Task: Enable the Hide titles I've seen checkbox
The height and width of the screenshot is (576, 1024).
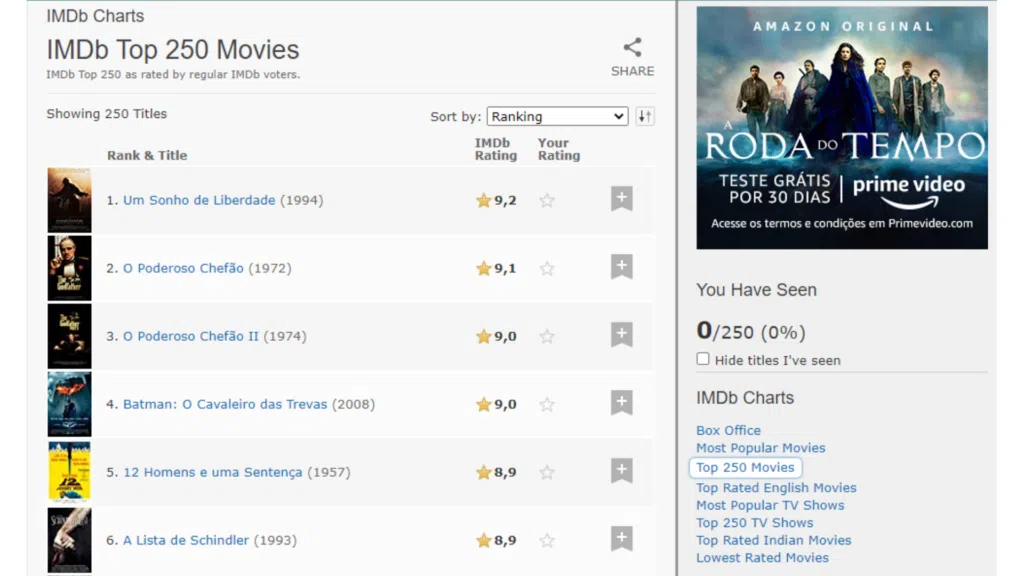Action: pyautogui.click(x=703, y=360)
